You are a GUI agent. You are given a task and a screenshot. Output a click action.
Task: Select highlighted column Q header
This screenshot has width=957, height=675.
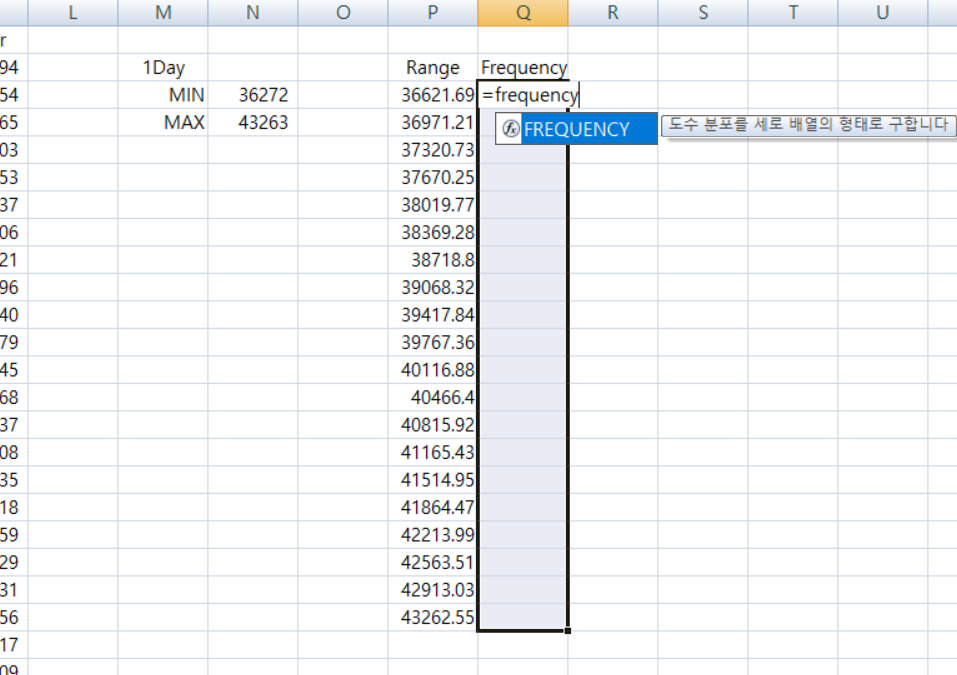click(x=523, y=12)
